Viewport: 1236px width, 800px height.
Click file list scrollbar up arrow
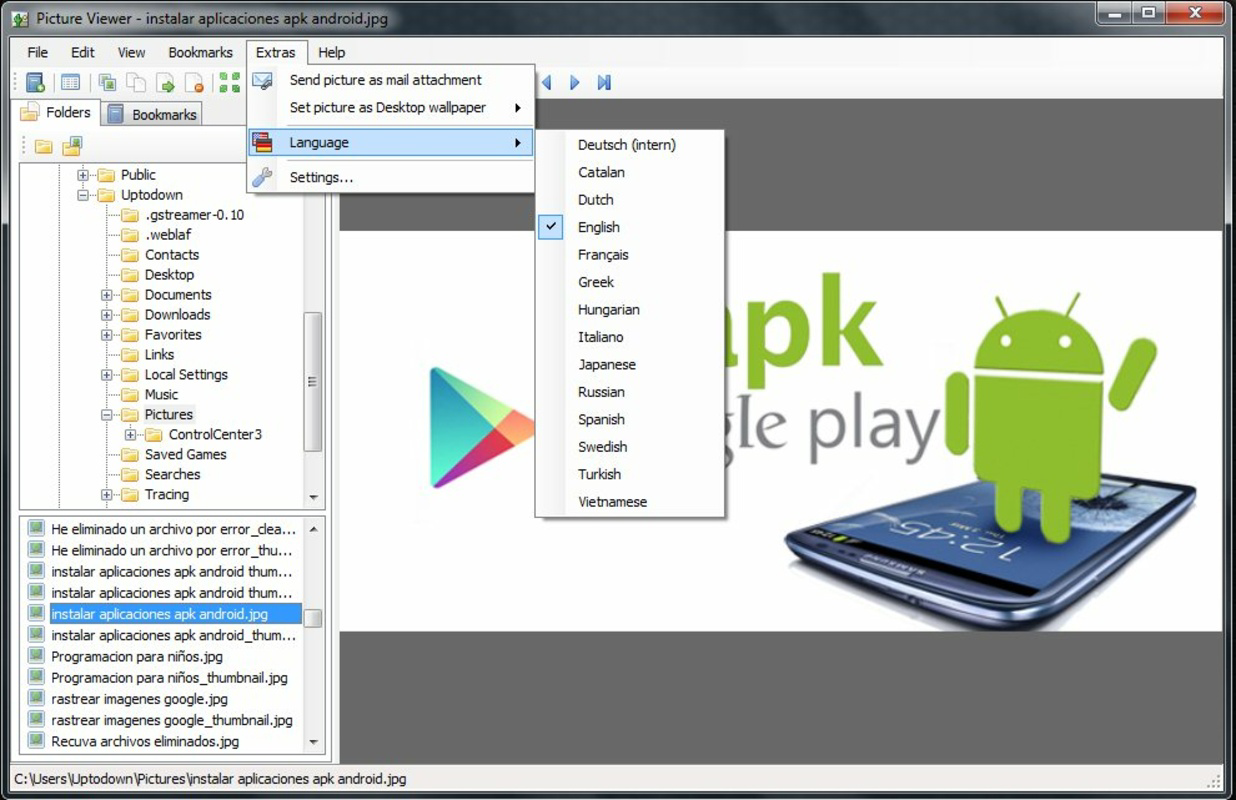[313, 529]
